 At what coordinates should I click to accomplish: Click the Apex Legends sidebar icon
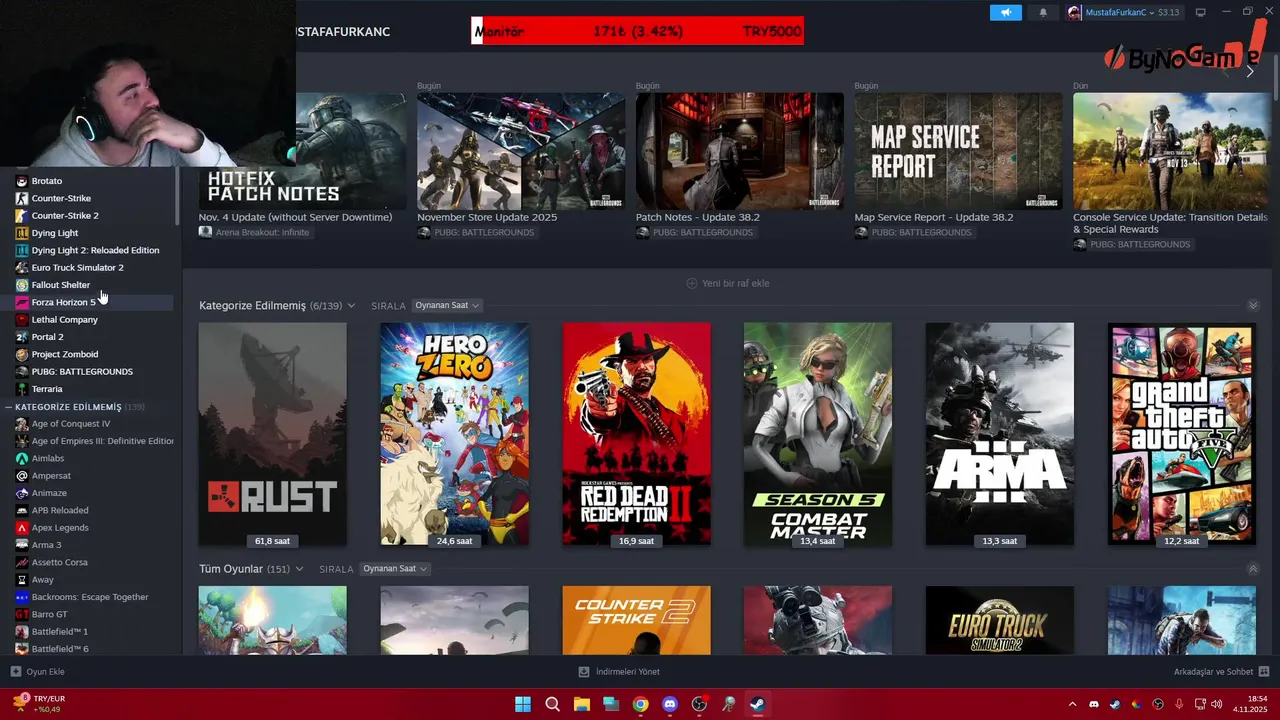click(x=22, y=527)
